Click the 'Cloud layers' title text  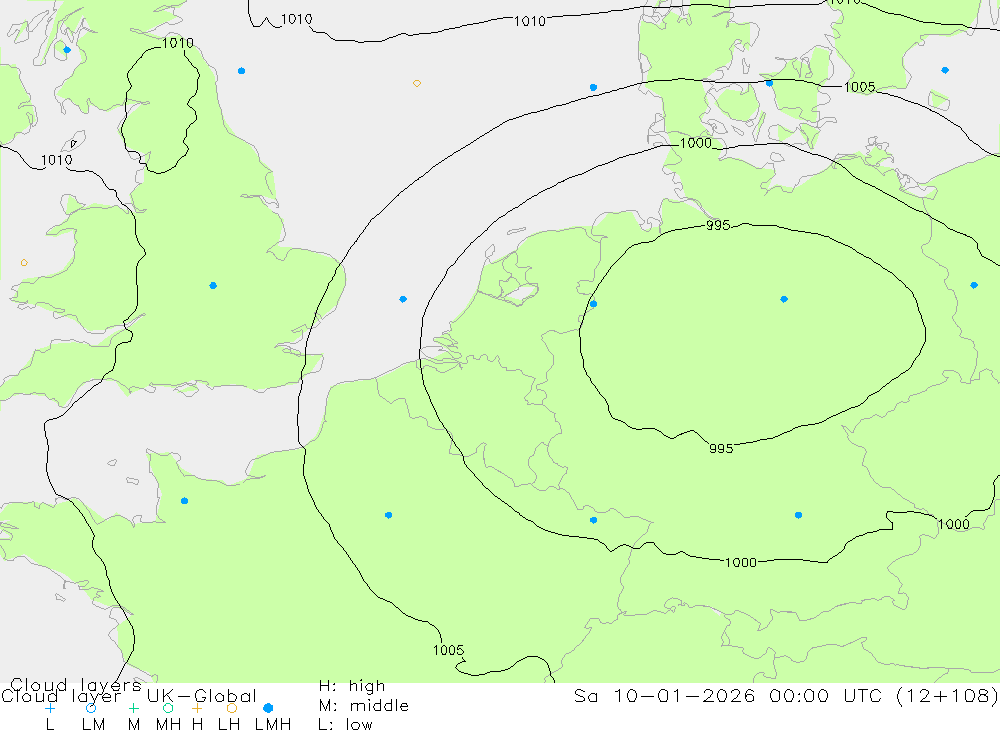(75, 686)
